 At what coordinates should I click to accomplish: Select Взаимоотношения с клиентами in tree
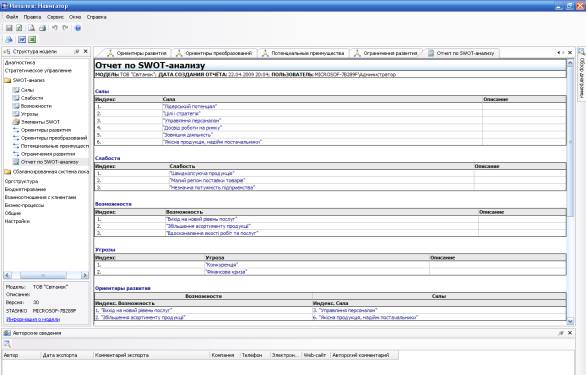[x=40, y=197]
